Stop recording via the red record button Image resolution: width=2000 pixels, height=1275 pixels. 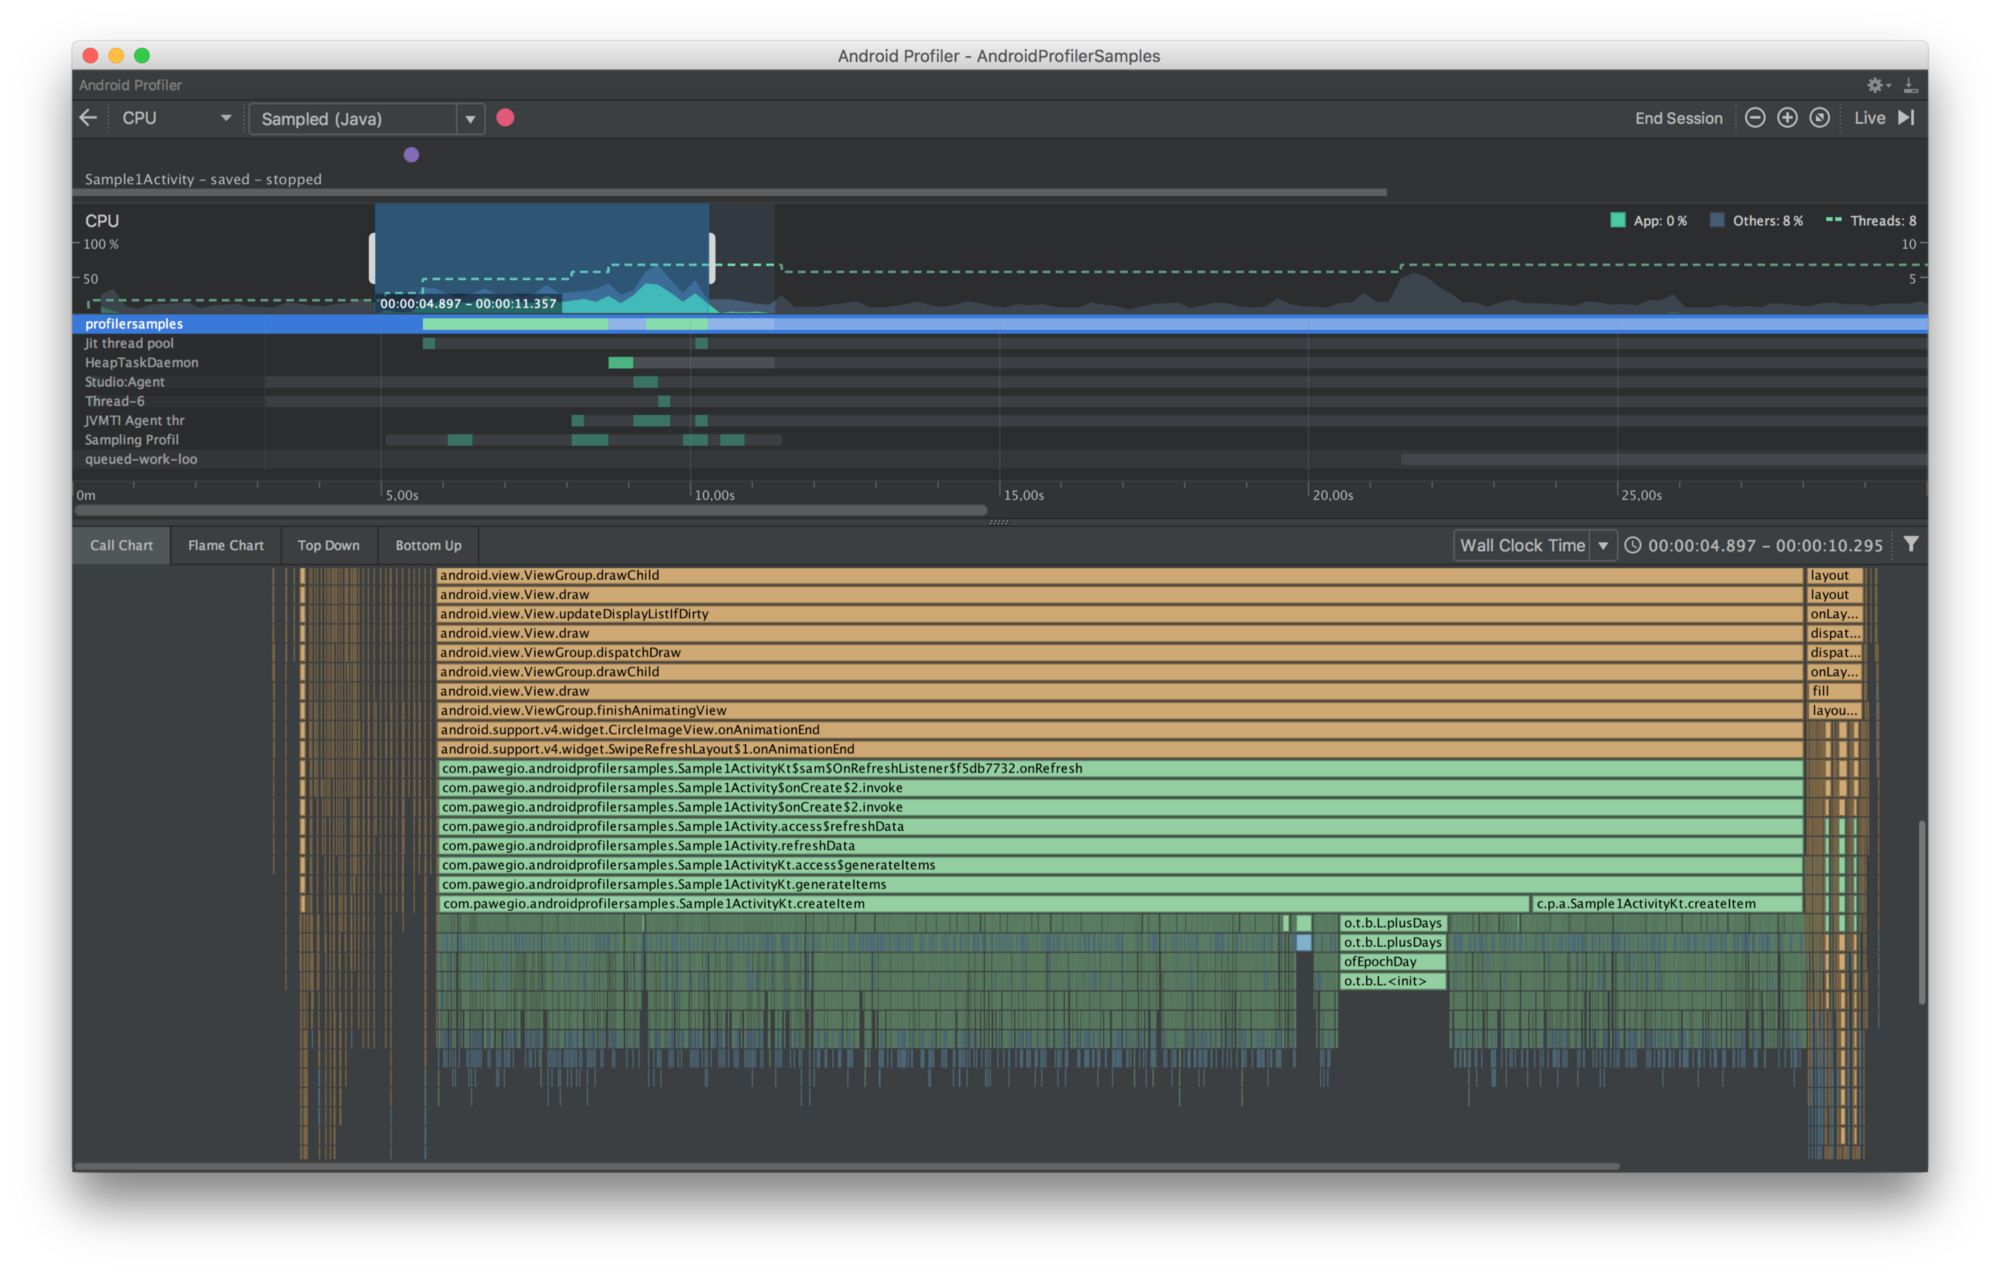tap(506, 118)
